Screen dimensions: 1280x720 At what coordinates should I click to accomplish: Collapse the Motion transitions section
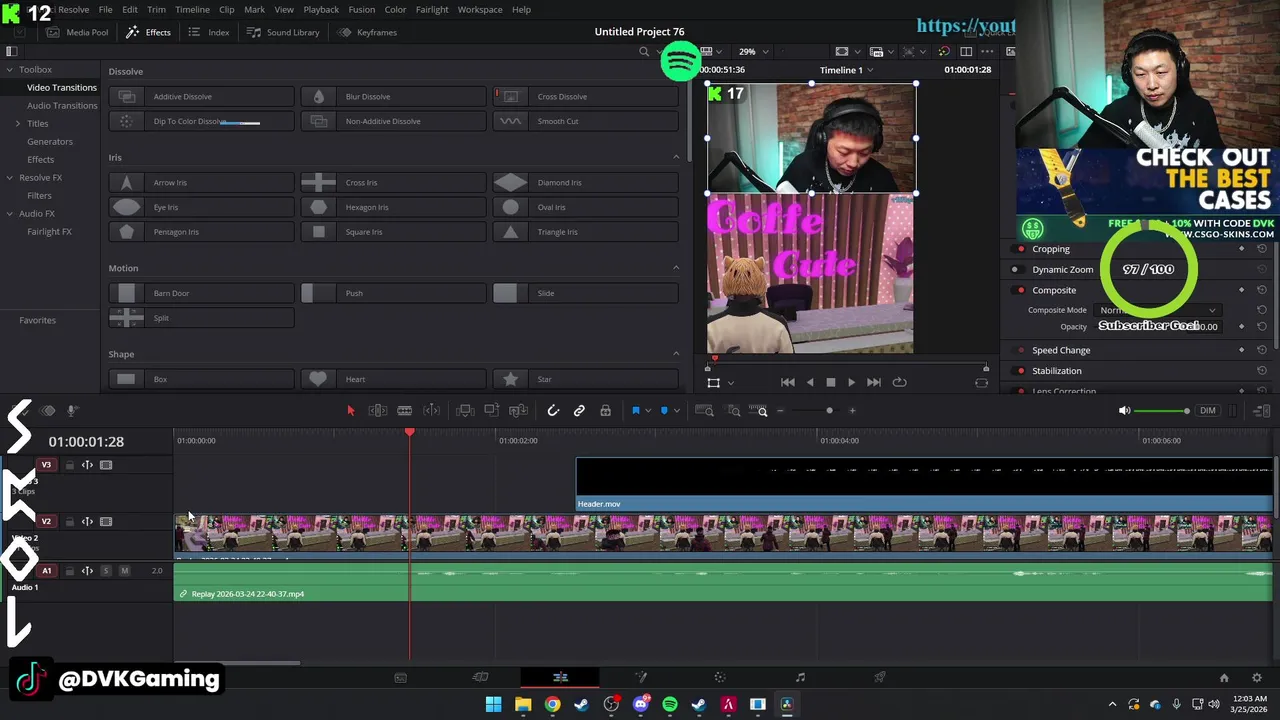point(676,268)
